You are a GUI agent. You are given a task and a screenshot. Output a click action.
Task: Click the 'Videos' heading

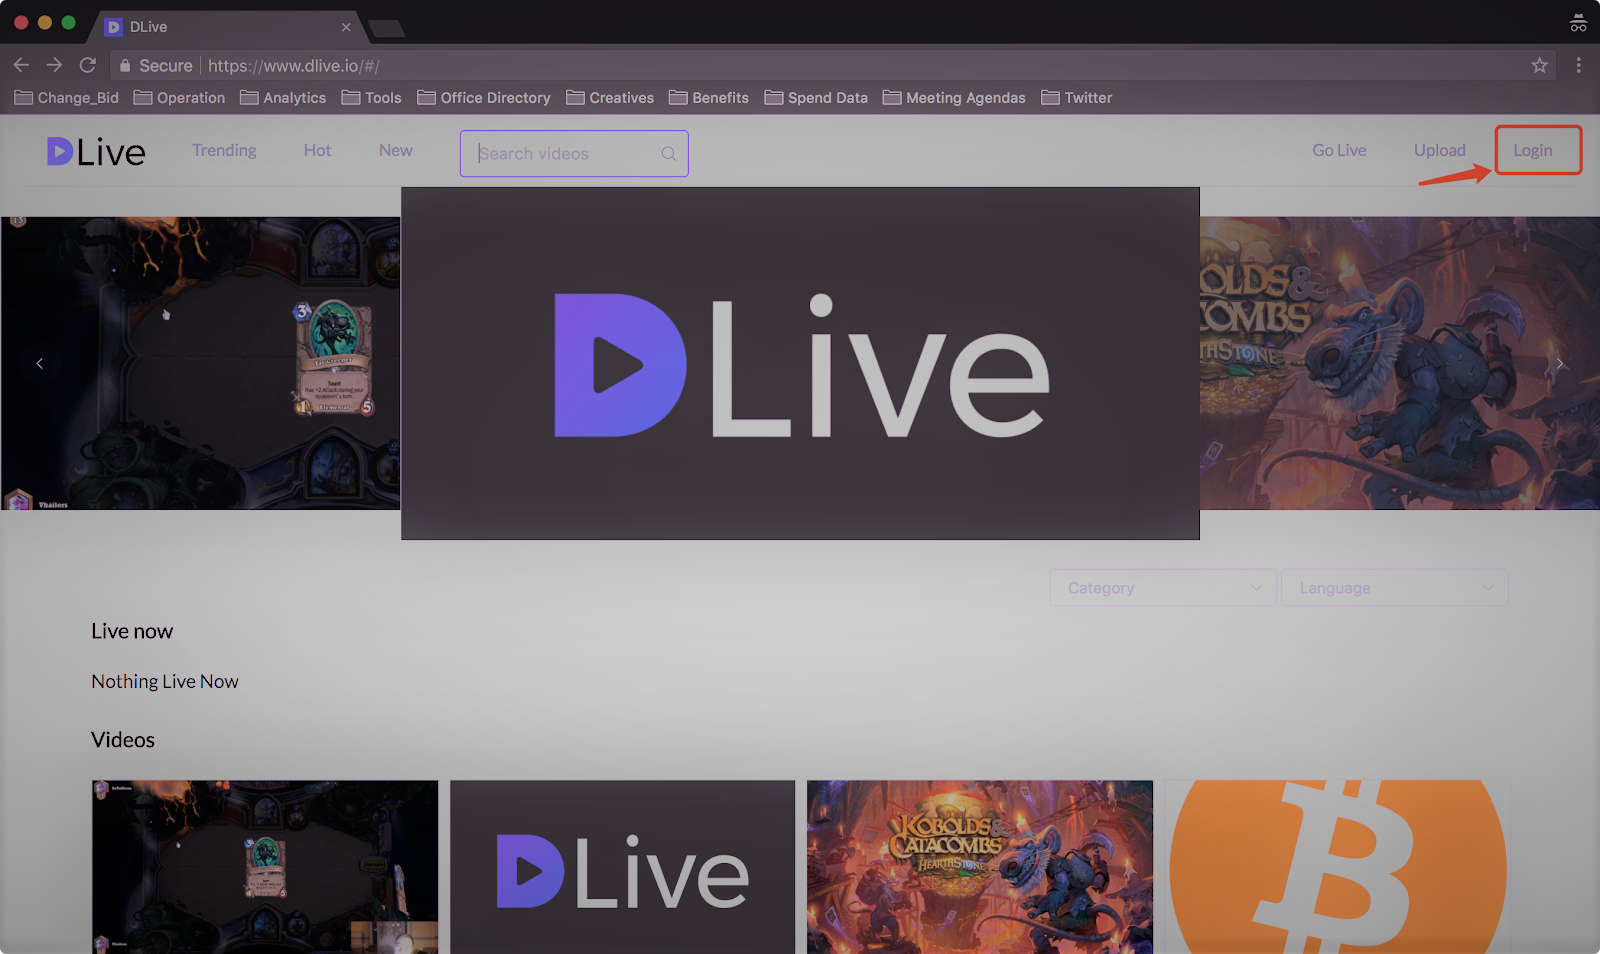coord(123,740)
